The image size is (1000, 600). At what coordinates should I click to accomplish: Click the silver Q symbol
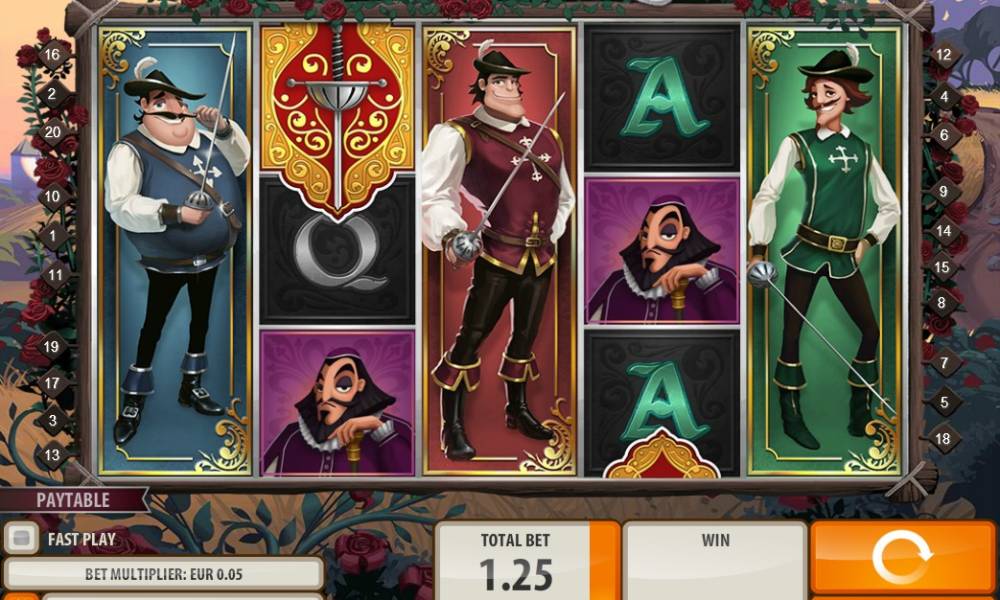point(337,251)
